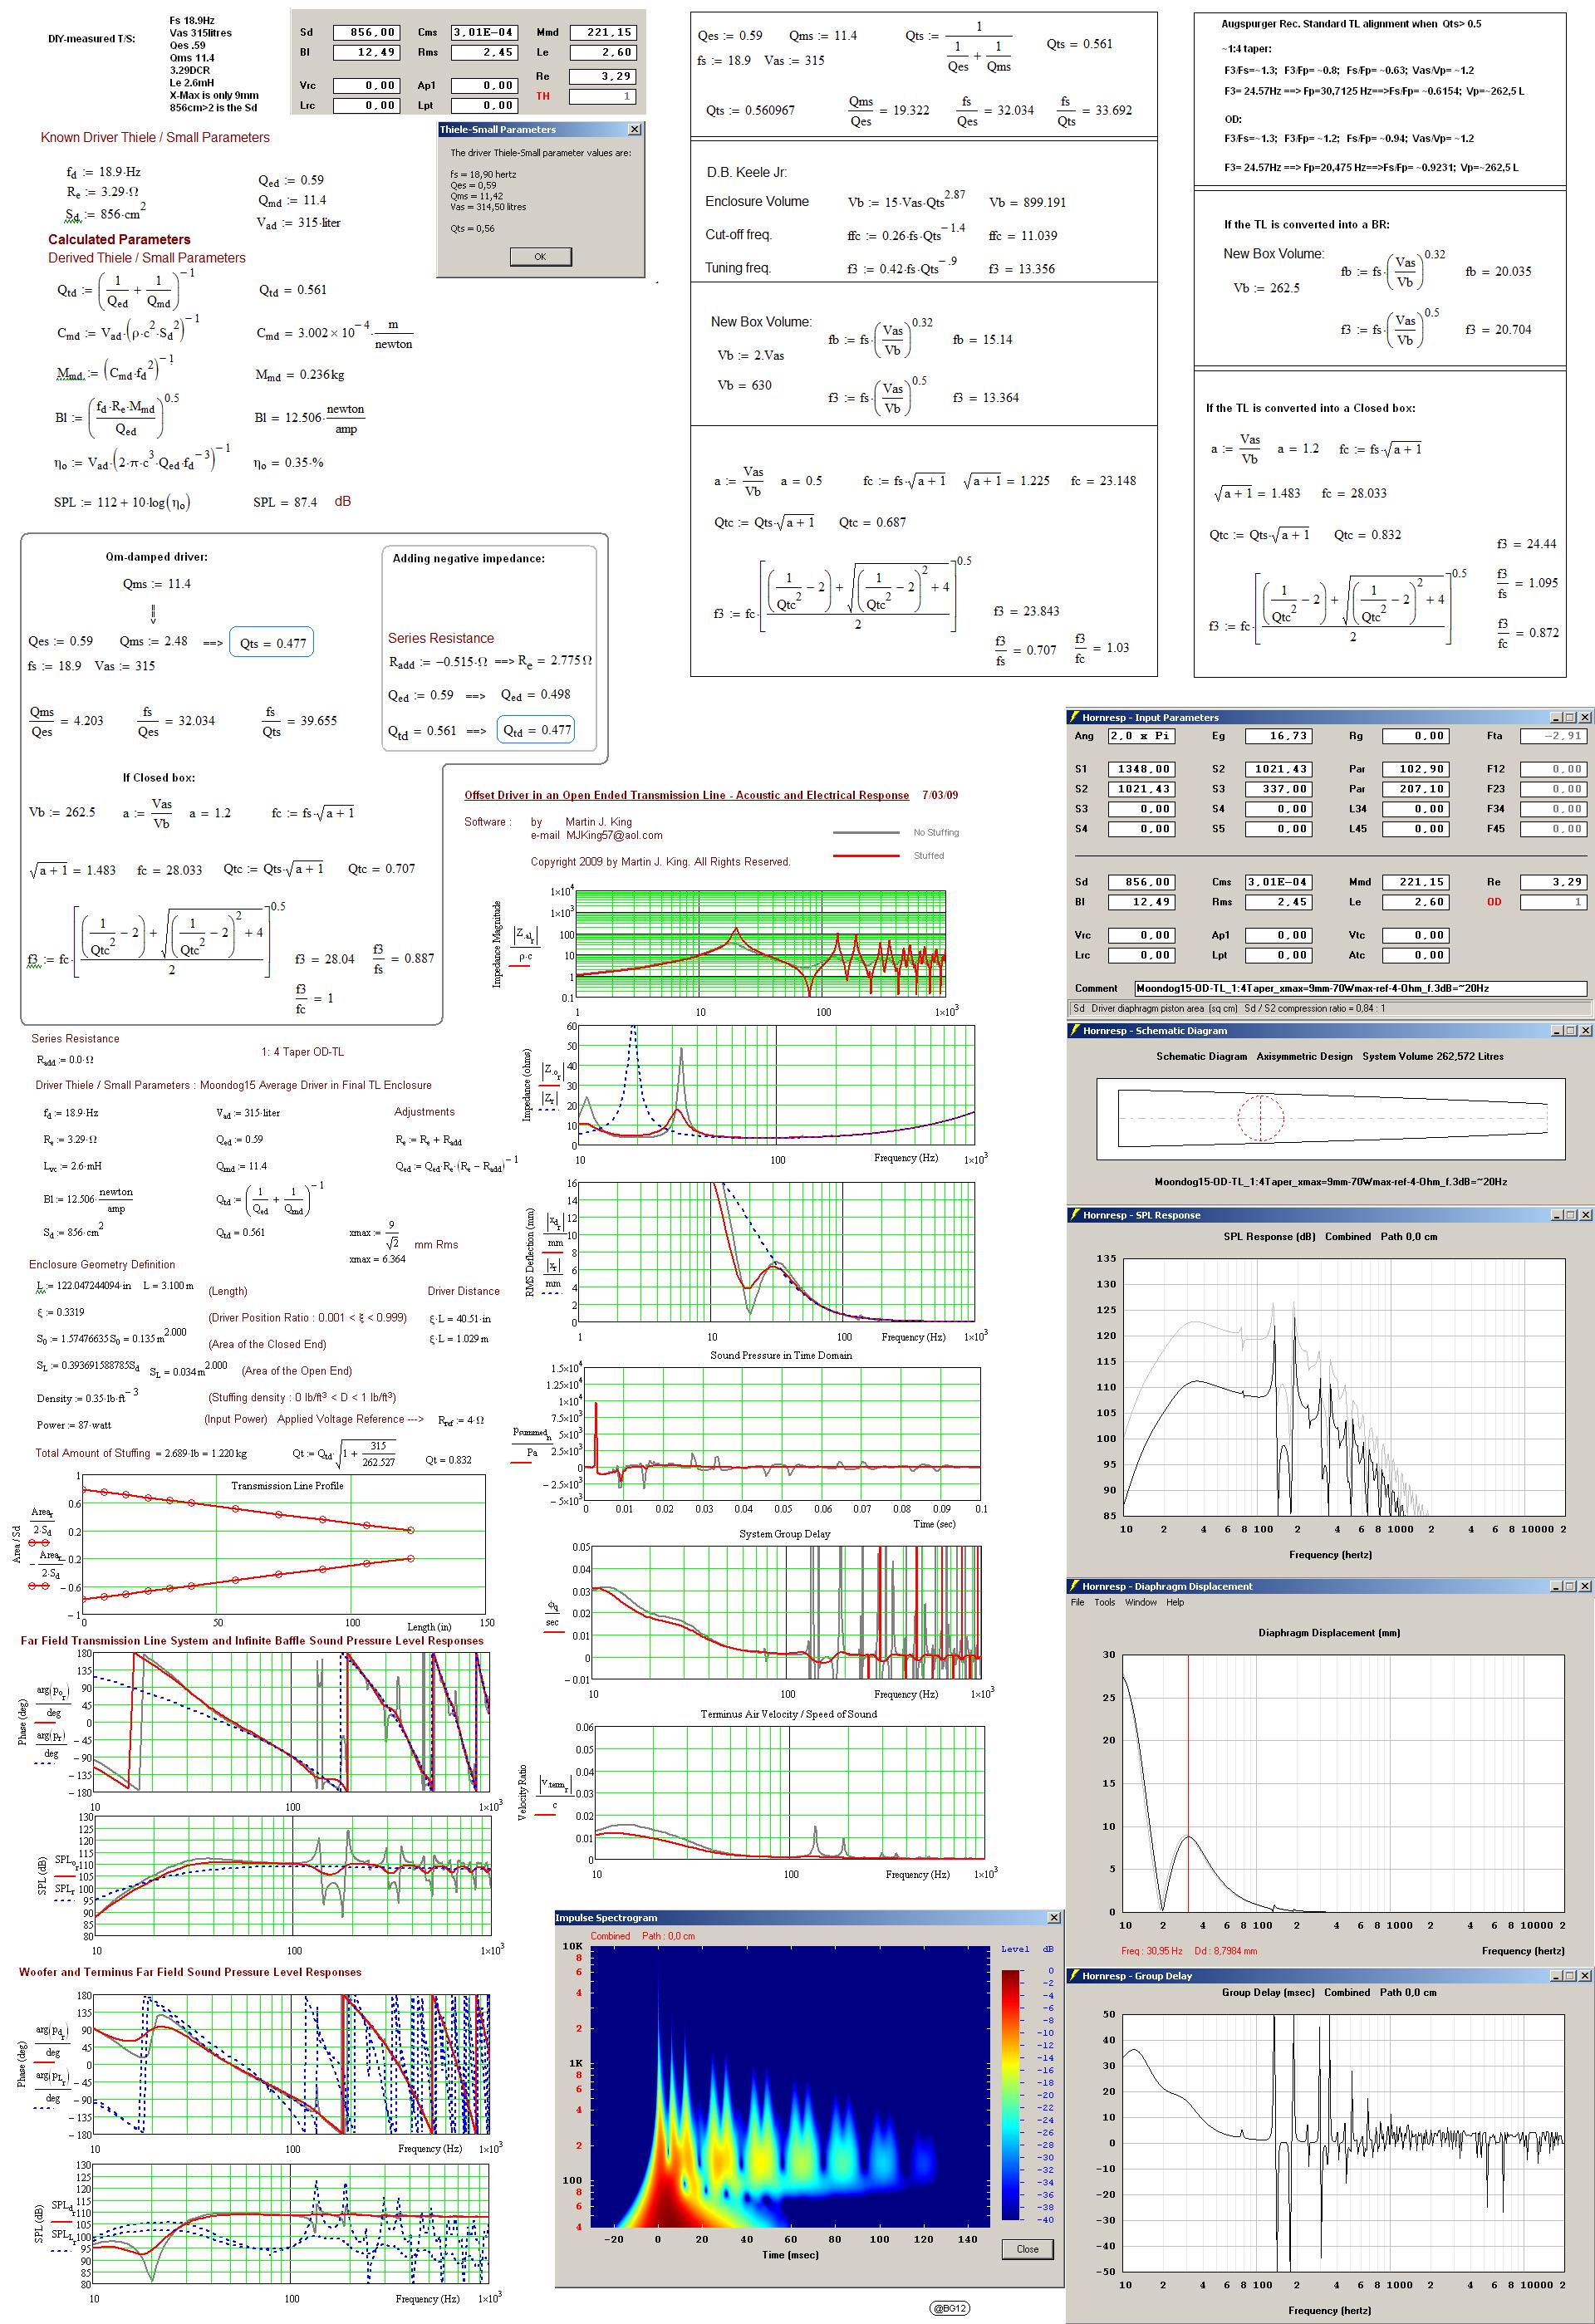
Task: Click the Ang field showing 2,0 x Pi
Action: pos(1141,736)
